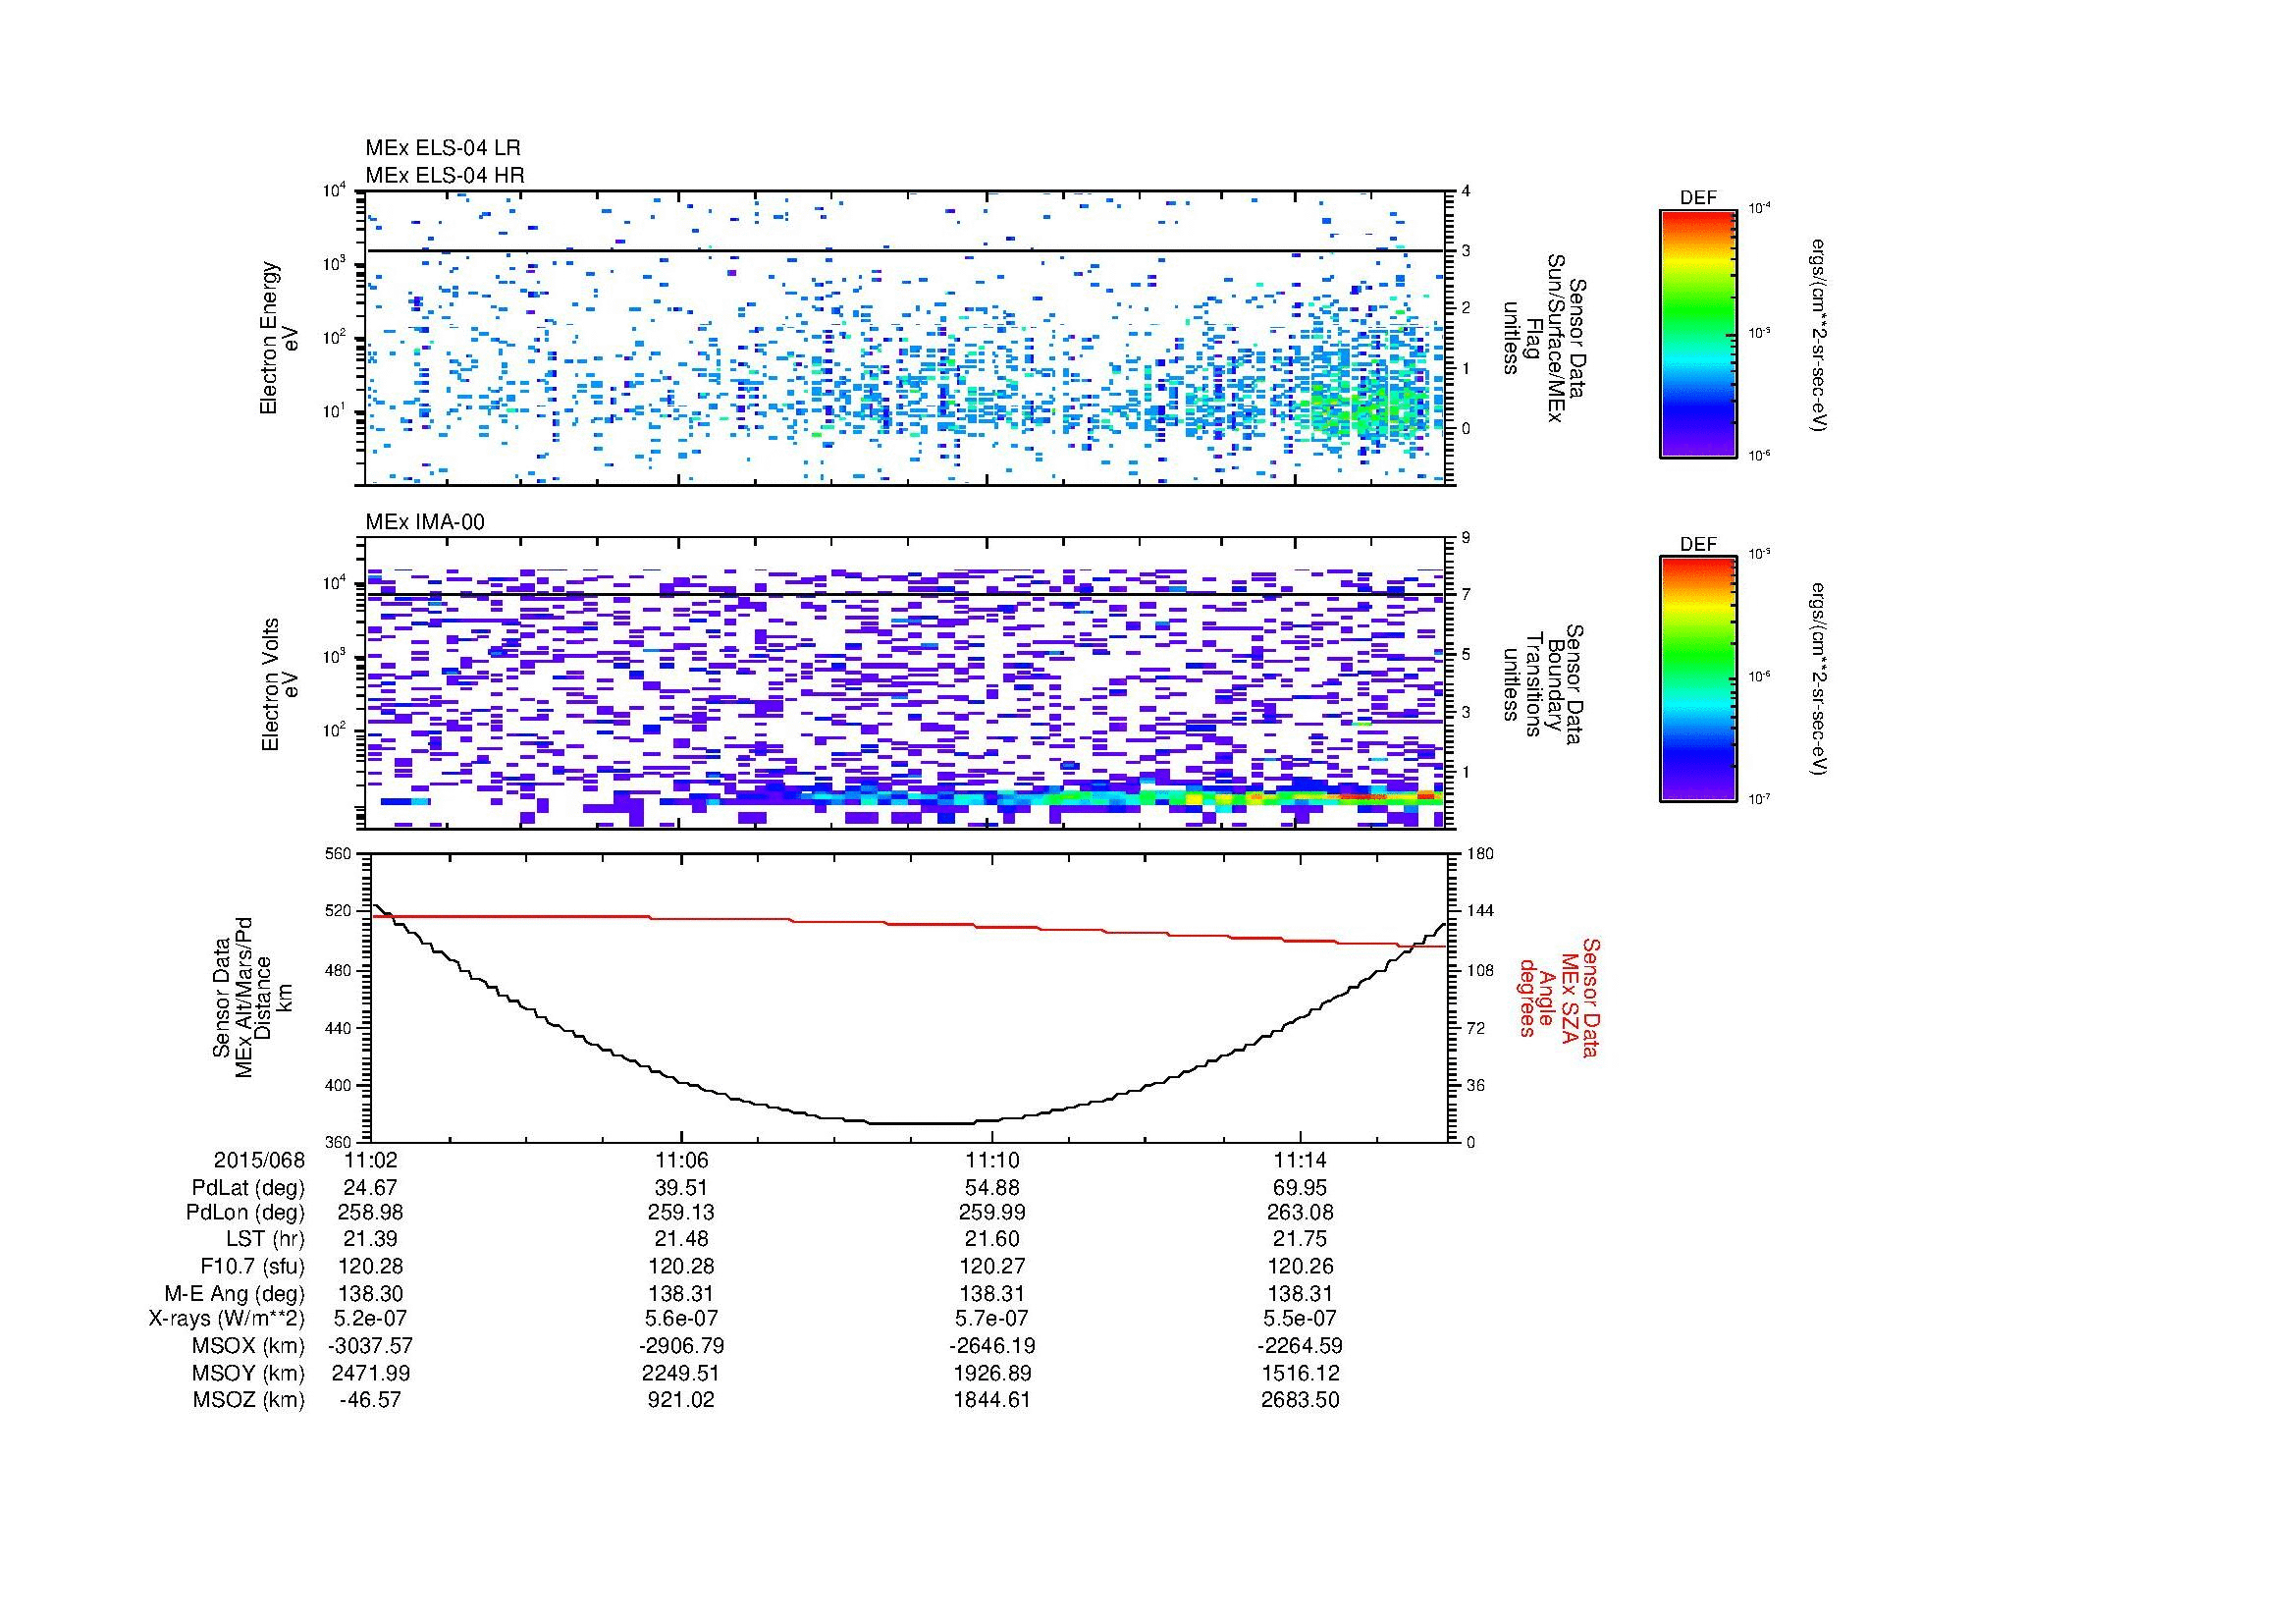Click the MSOY value 2249.51
Screen dimensions: 2296x1623
681,1373
